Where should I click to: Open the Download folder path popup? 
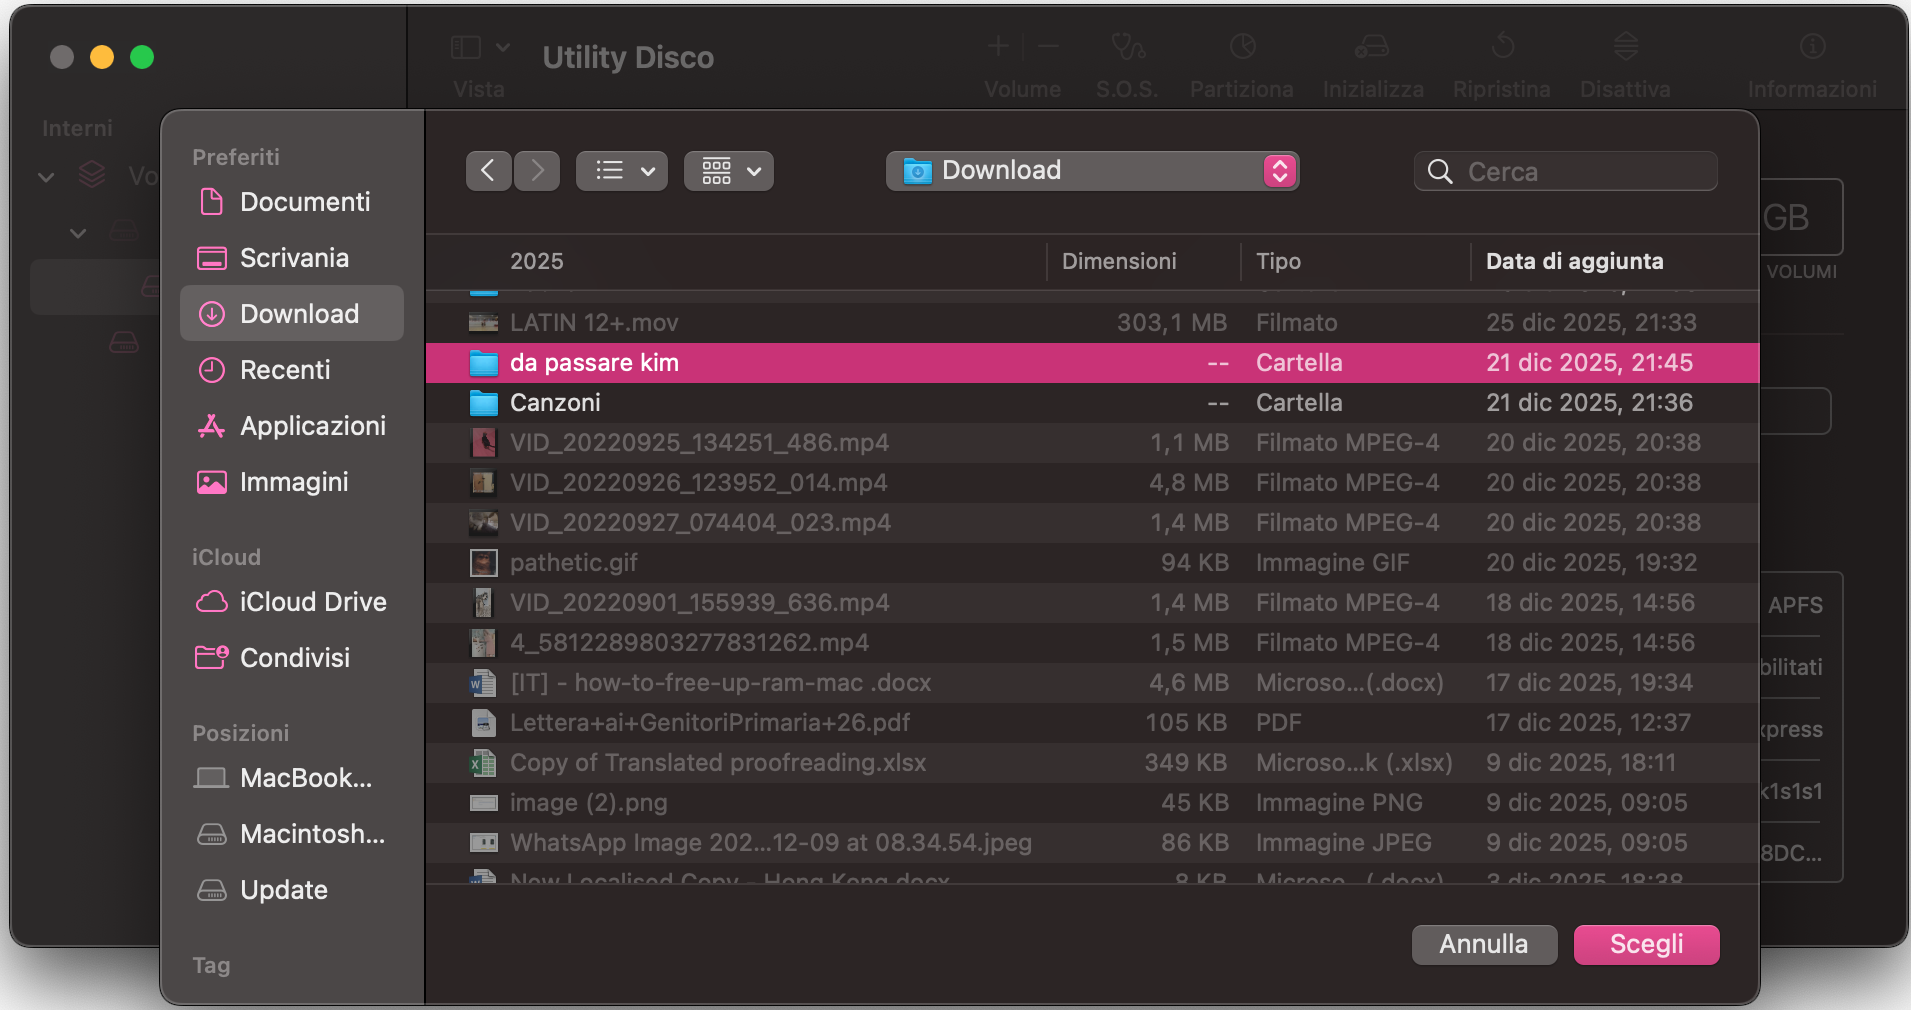pos(1092,171)
